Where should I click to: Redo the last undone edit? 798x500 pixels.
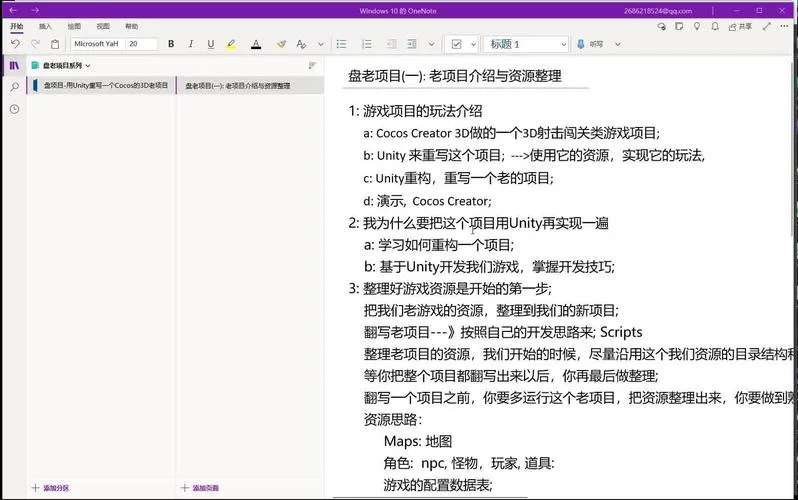pos(35,44)
